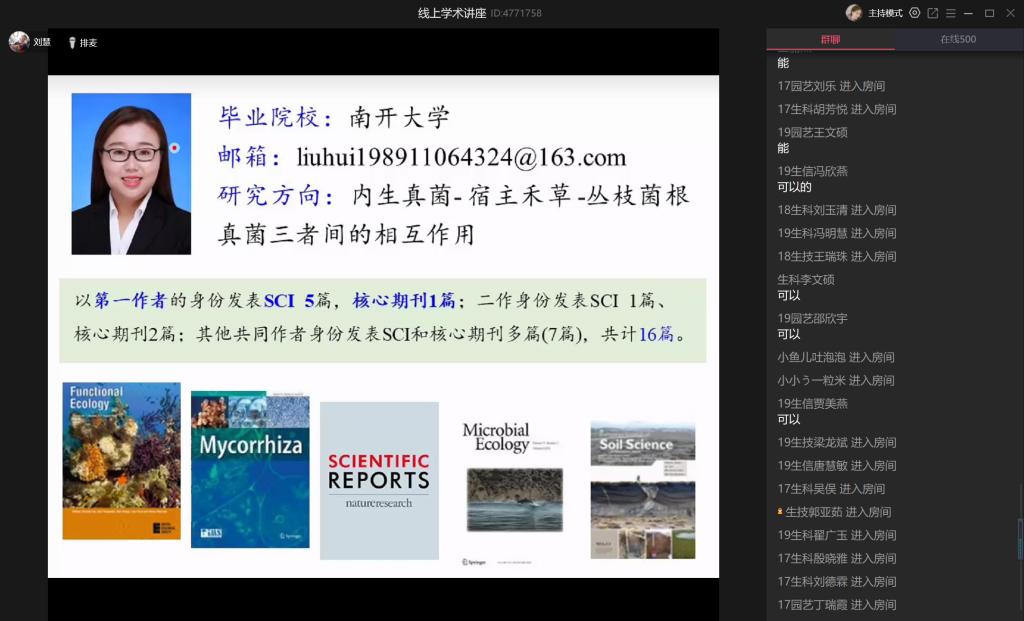Click the 排麦 microphone queue icon
Image resolution: width=1024 pixels, height=621 pixels.
click(x=72, y=43)
